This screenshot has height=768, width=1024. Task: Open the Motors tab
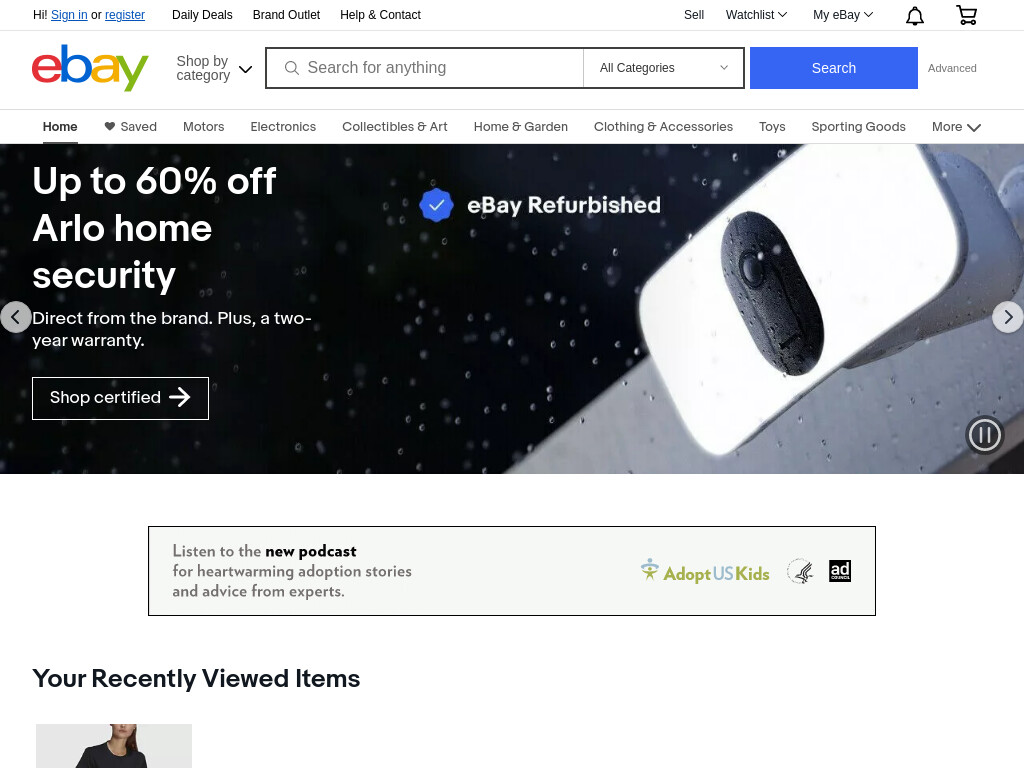tap(203, 127)
